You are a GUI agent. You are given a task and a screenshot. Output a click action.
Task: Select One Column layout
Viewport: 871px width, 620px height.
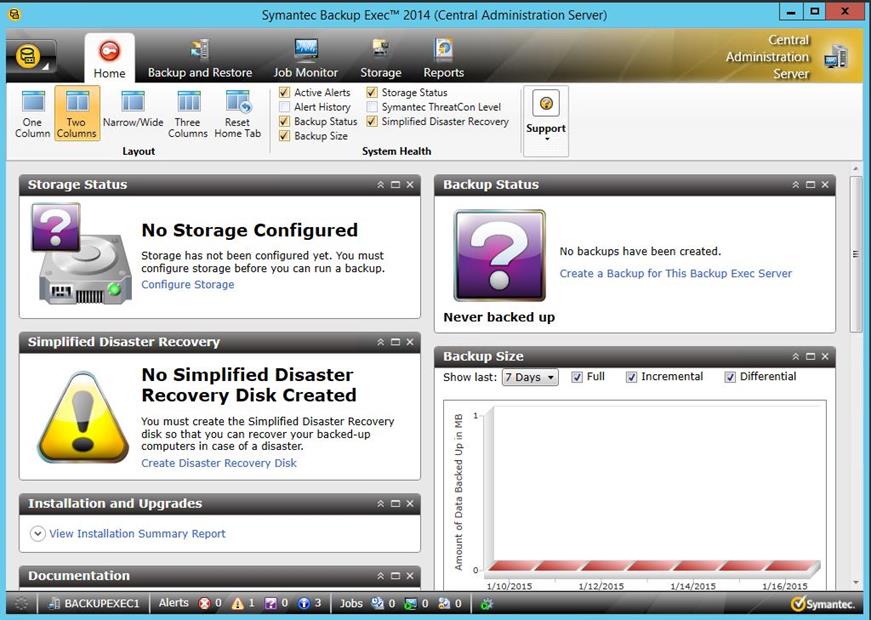33,113
